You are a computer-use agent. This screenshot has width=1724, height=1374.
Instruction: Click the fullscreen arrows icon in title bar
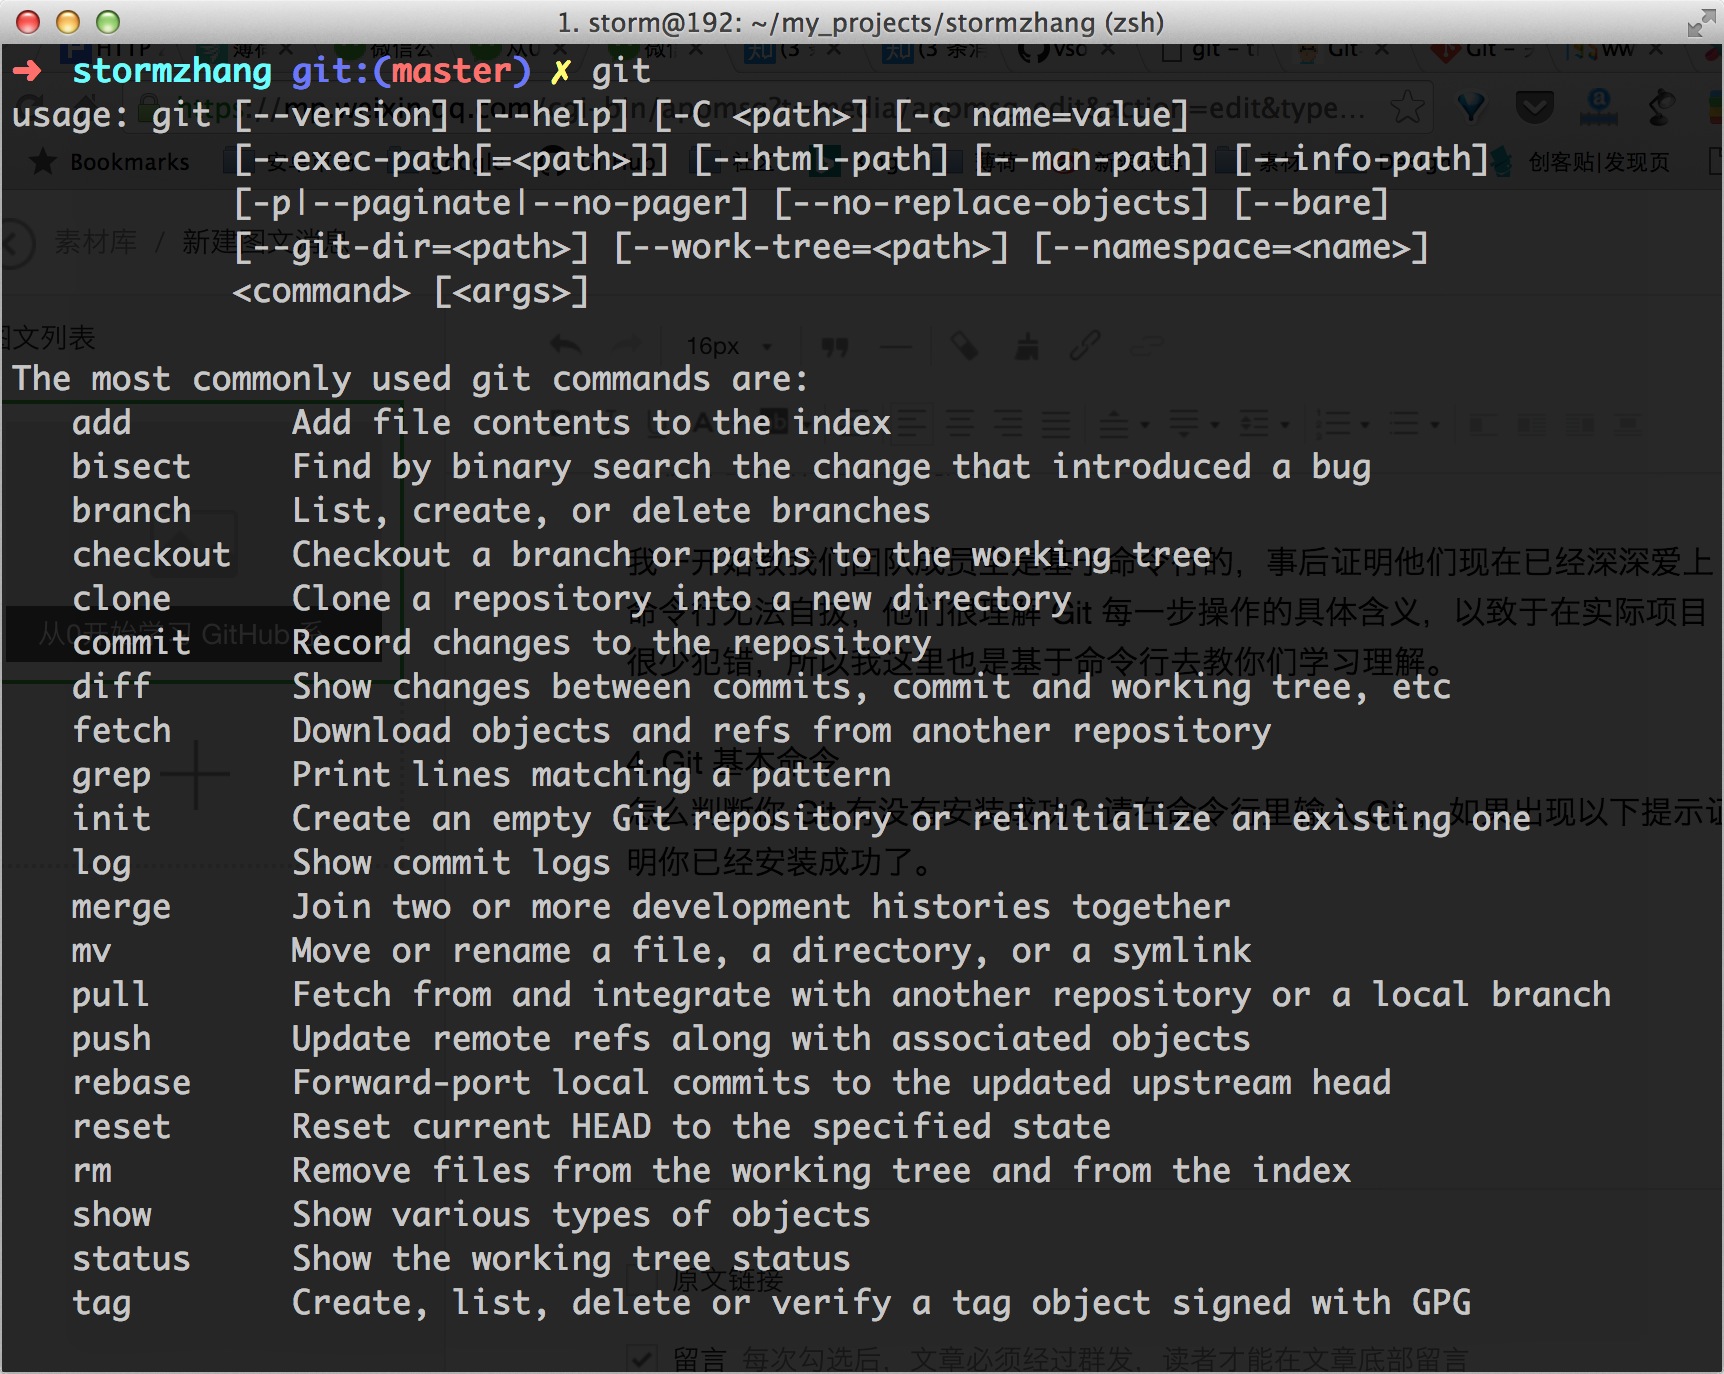(1700, 23)
